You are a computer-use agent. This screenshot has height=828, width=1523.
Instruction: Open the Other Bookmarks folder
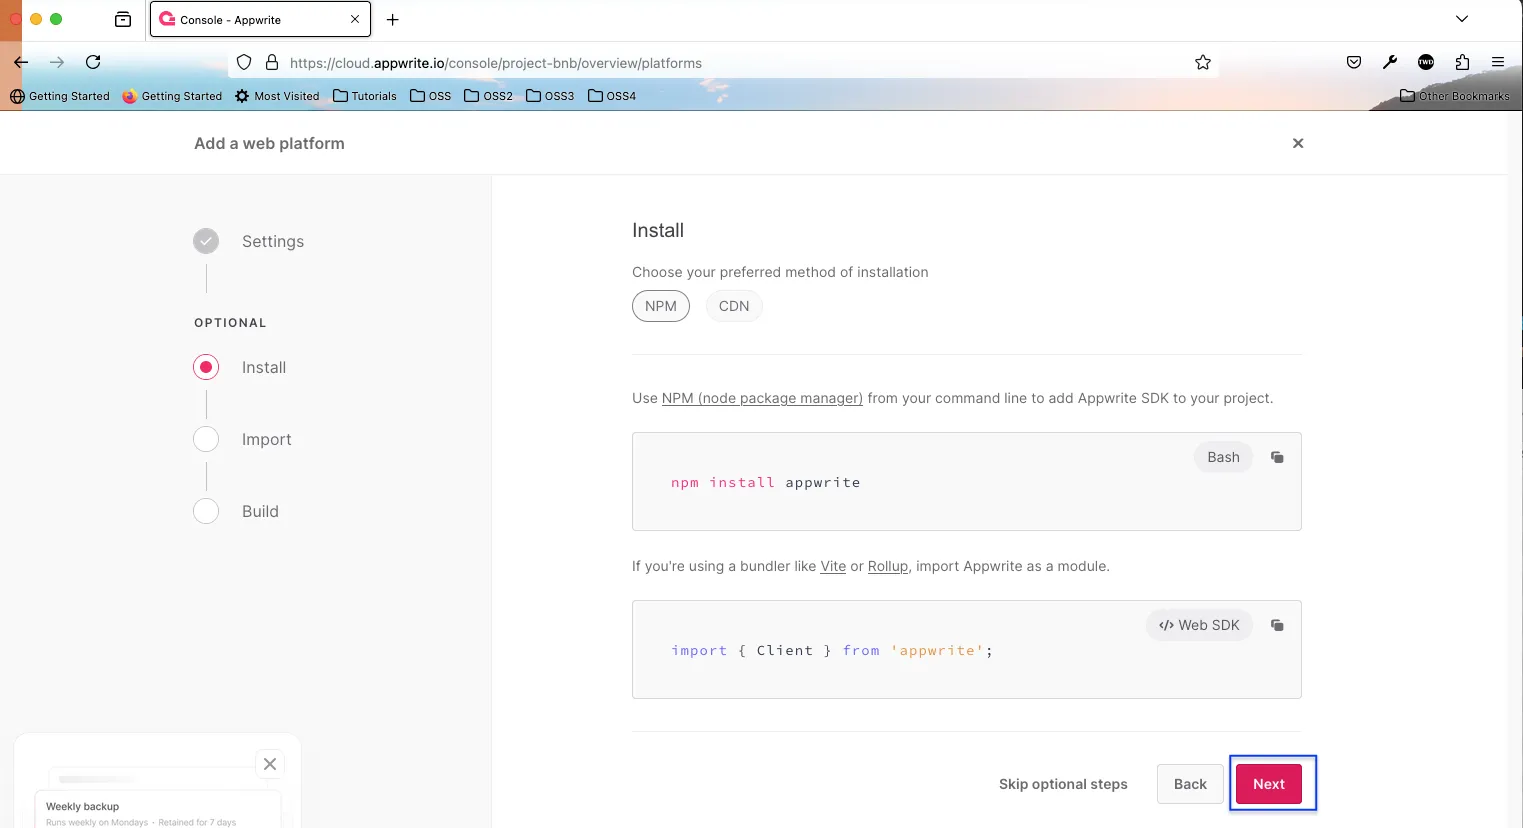1455,96
